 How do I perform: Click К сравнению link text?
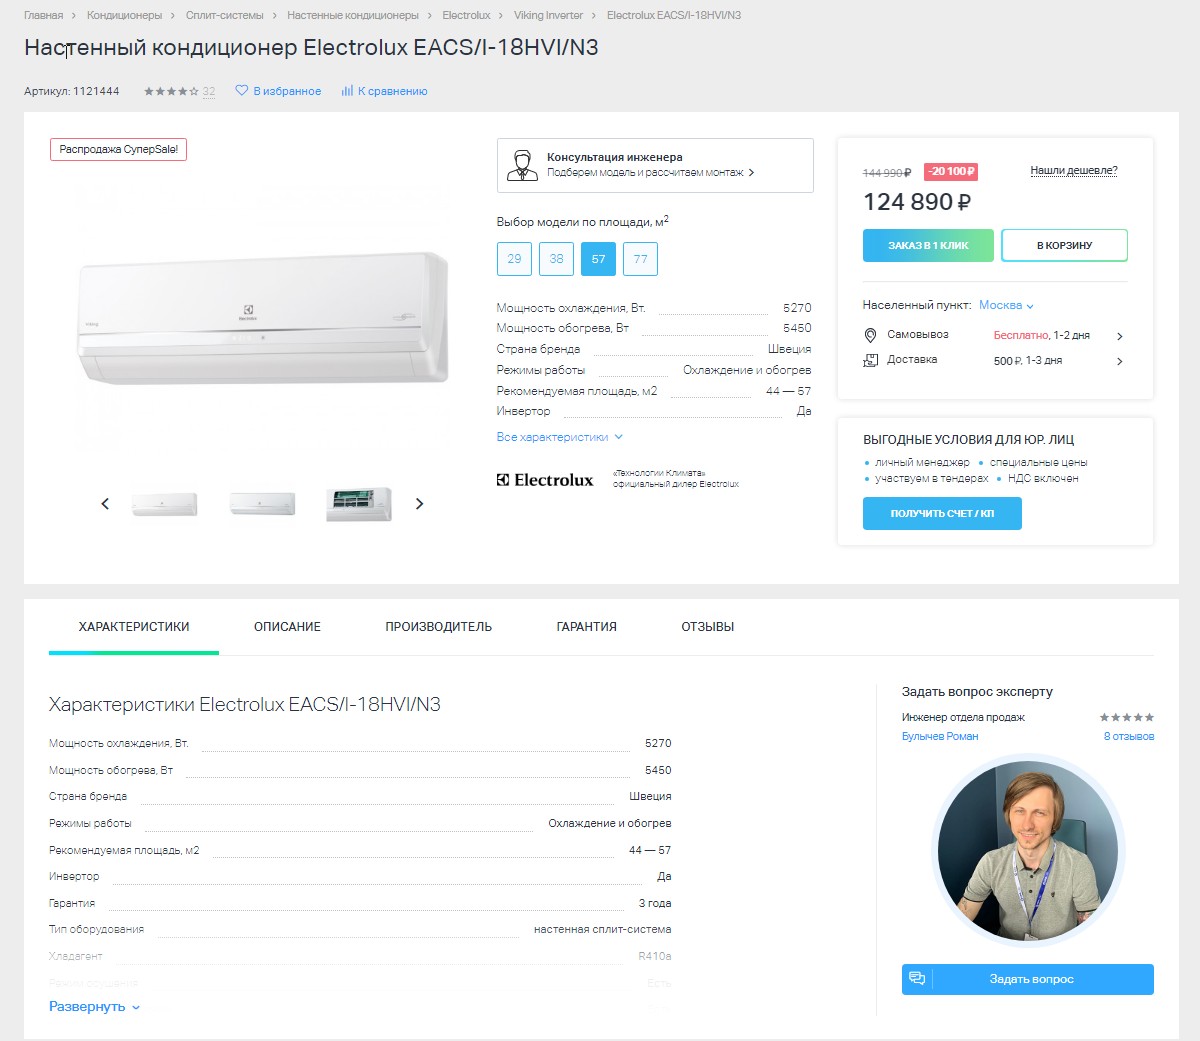pyautogui.click(x=392, y=91)
